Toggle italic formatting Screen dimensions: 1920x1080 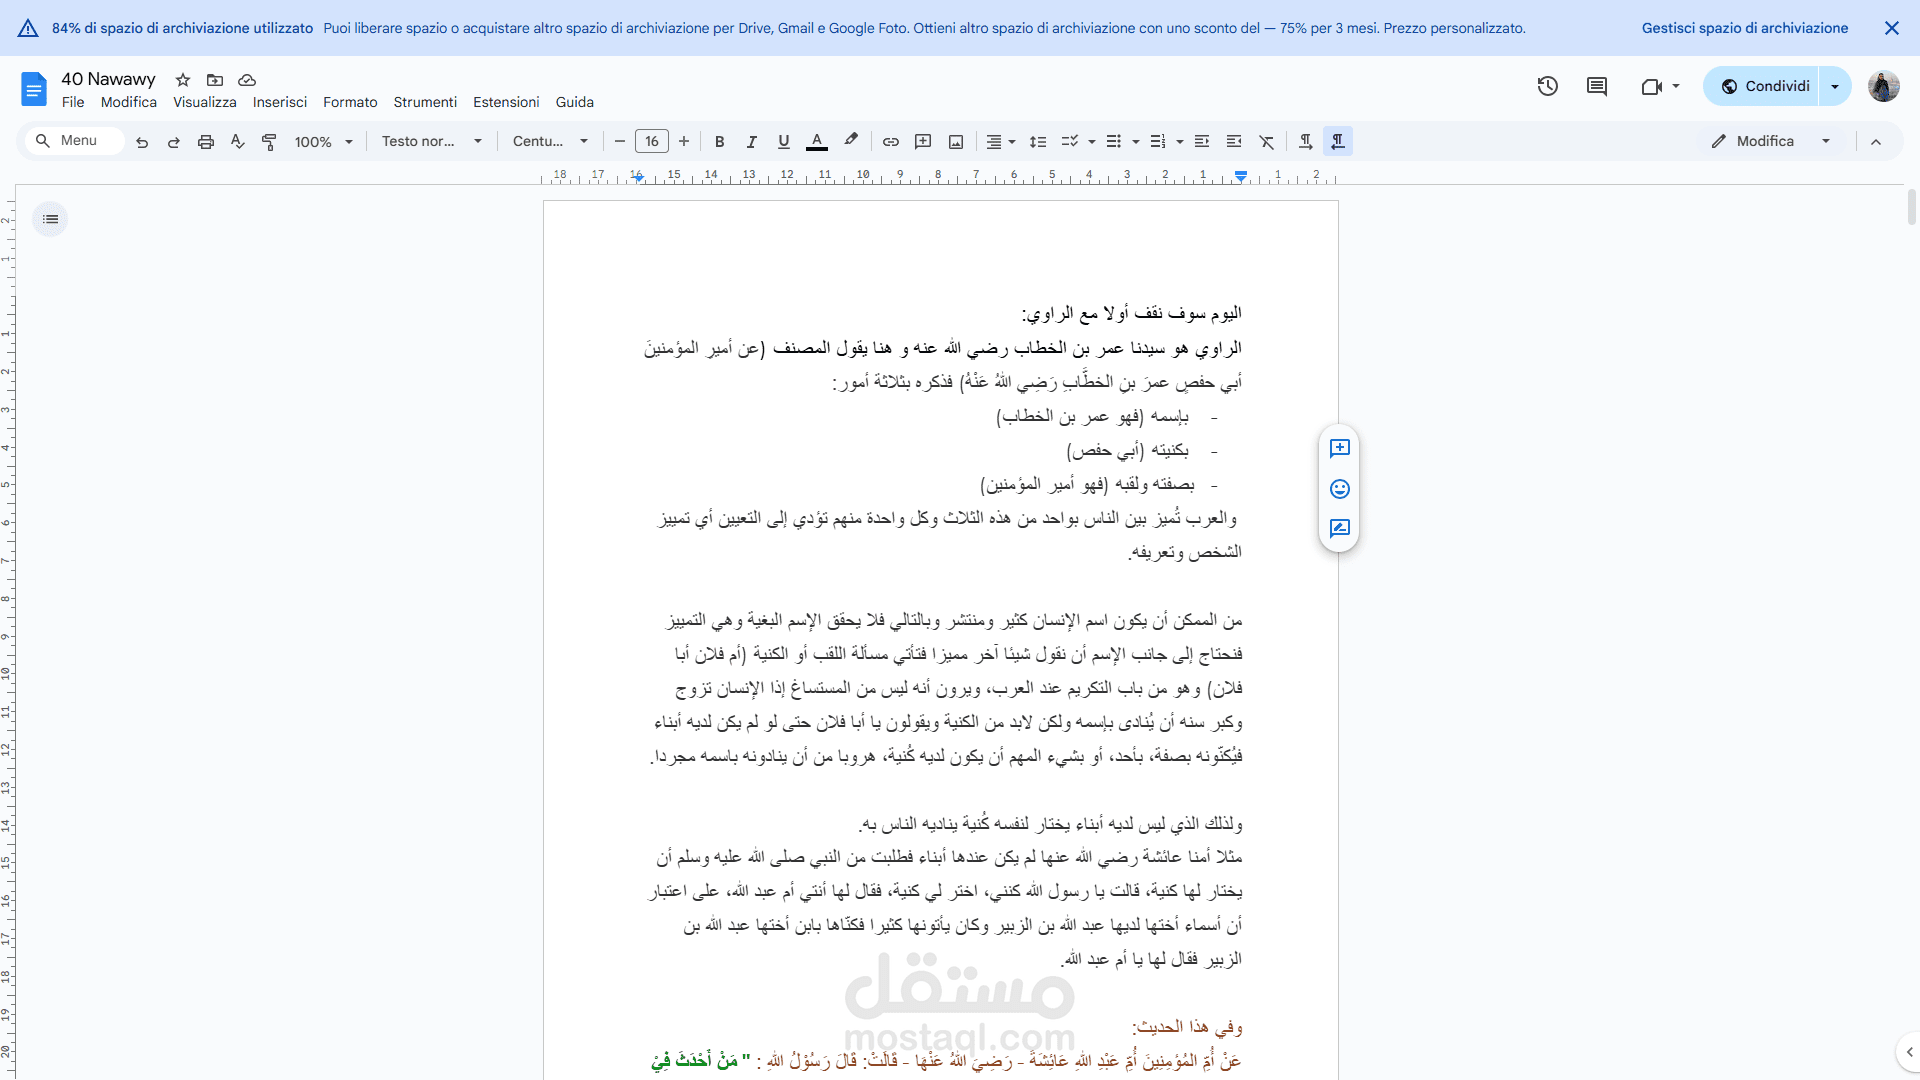pyautogui.click(x=752, y=142)
